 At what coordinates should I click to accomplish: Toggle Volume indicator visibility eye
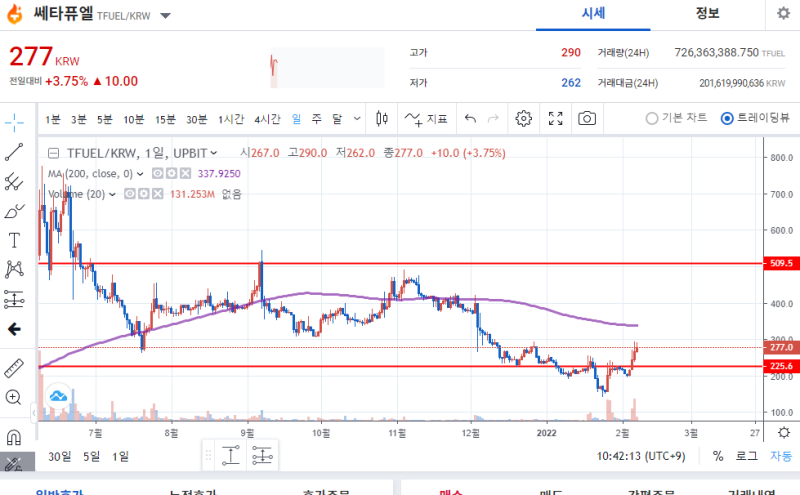130,194
